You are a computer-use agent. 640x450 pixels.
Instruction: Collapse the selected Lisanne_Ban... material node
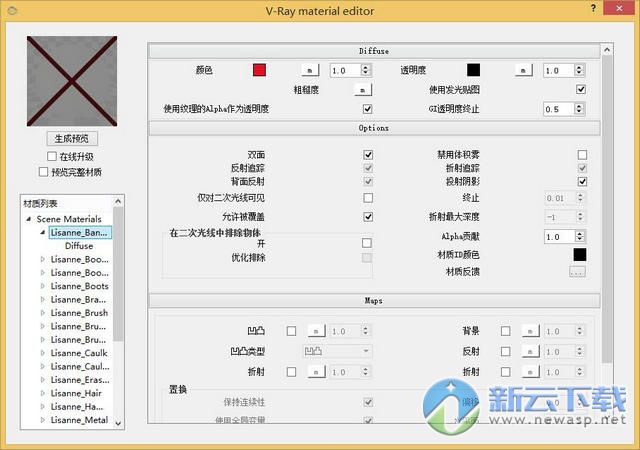click(x=42, y=233)
